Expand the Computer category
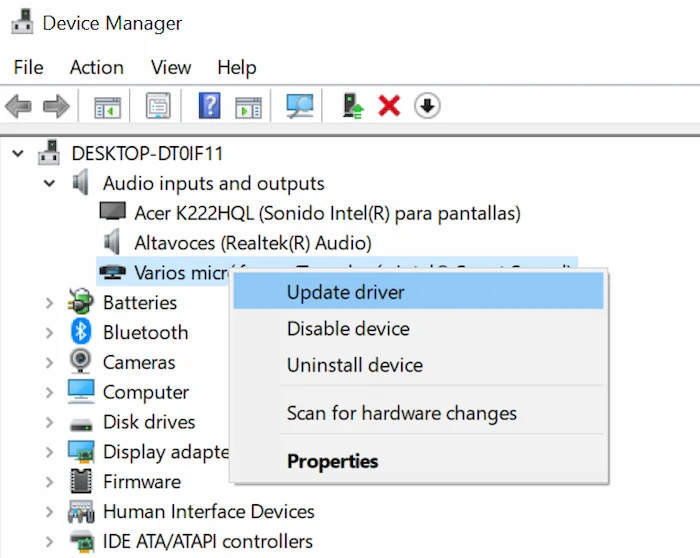This screenshot has height=558, width=700. click(50, 392)
